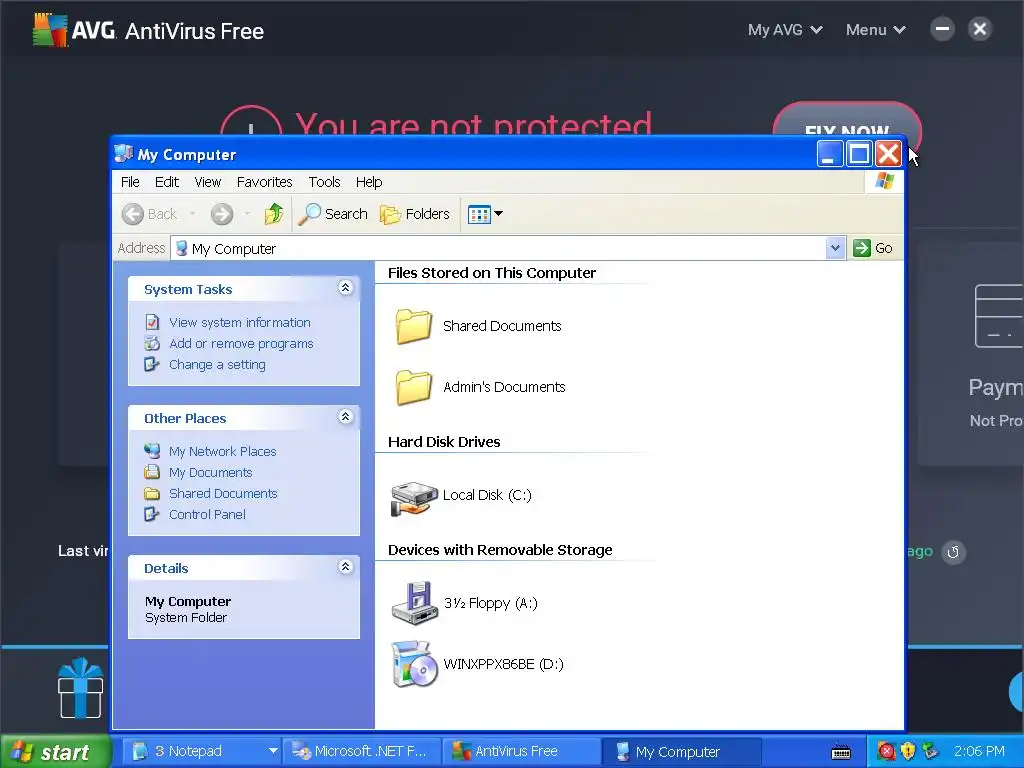Click the Control Panel sidebar icon
1024x768 pixels.
click(152, 514)
